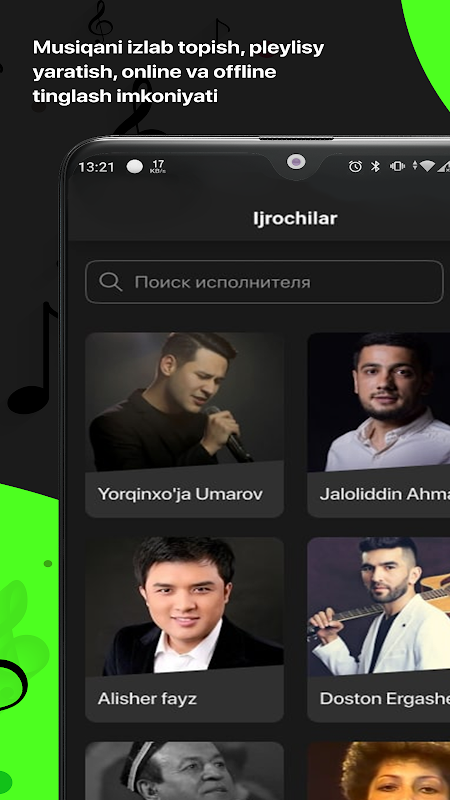Open Doston Ergashev artist photo
The width and height of the screenshot is (450, 800).
379,606
